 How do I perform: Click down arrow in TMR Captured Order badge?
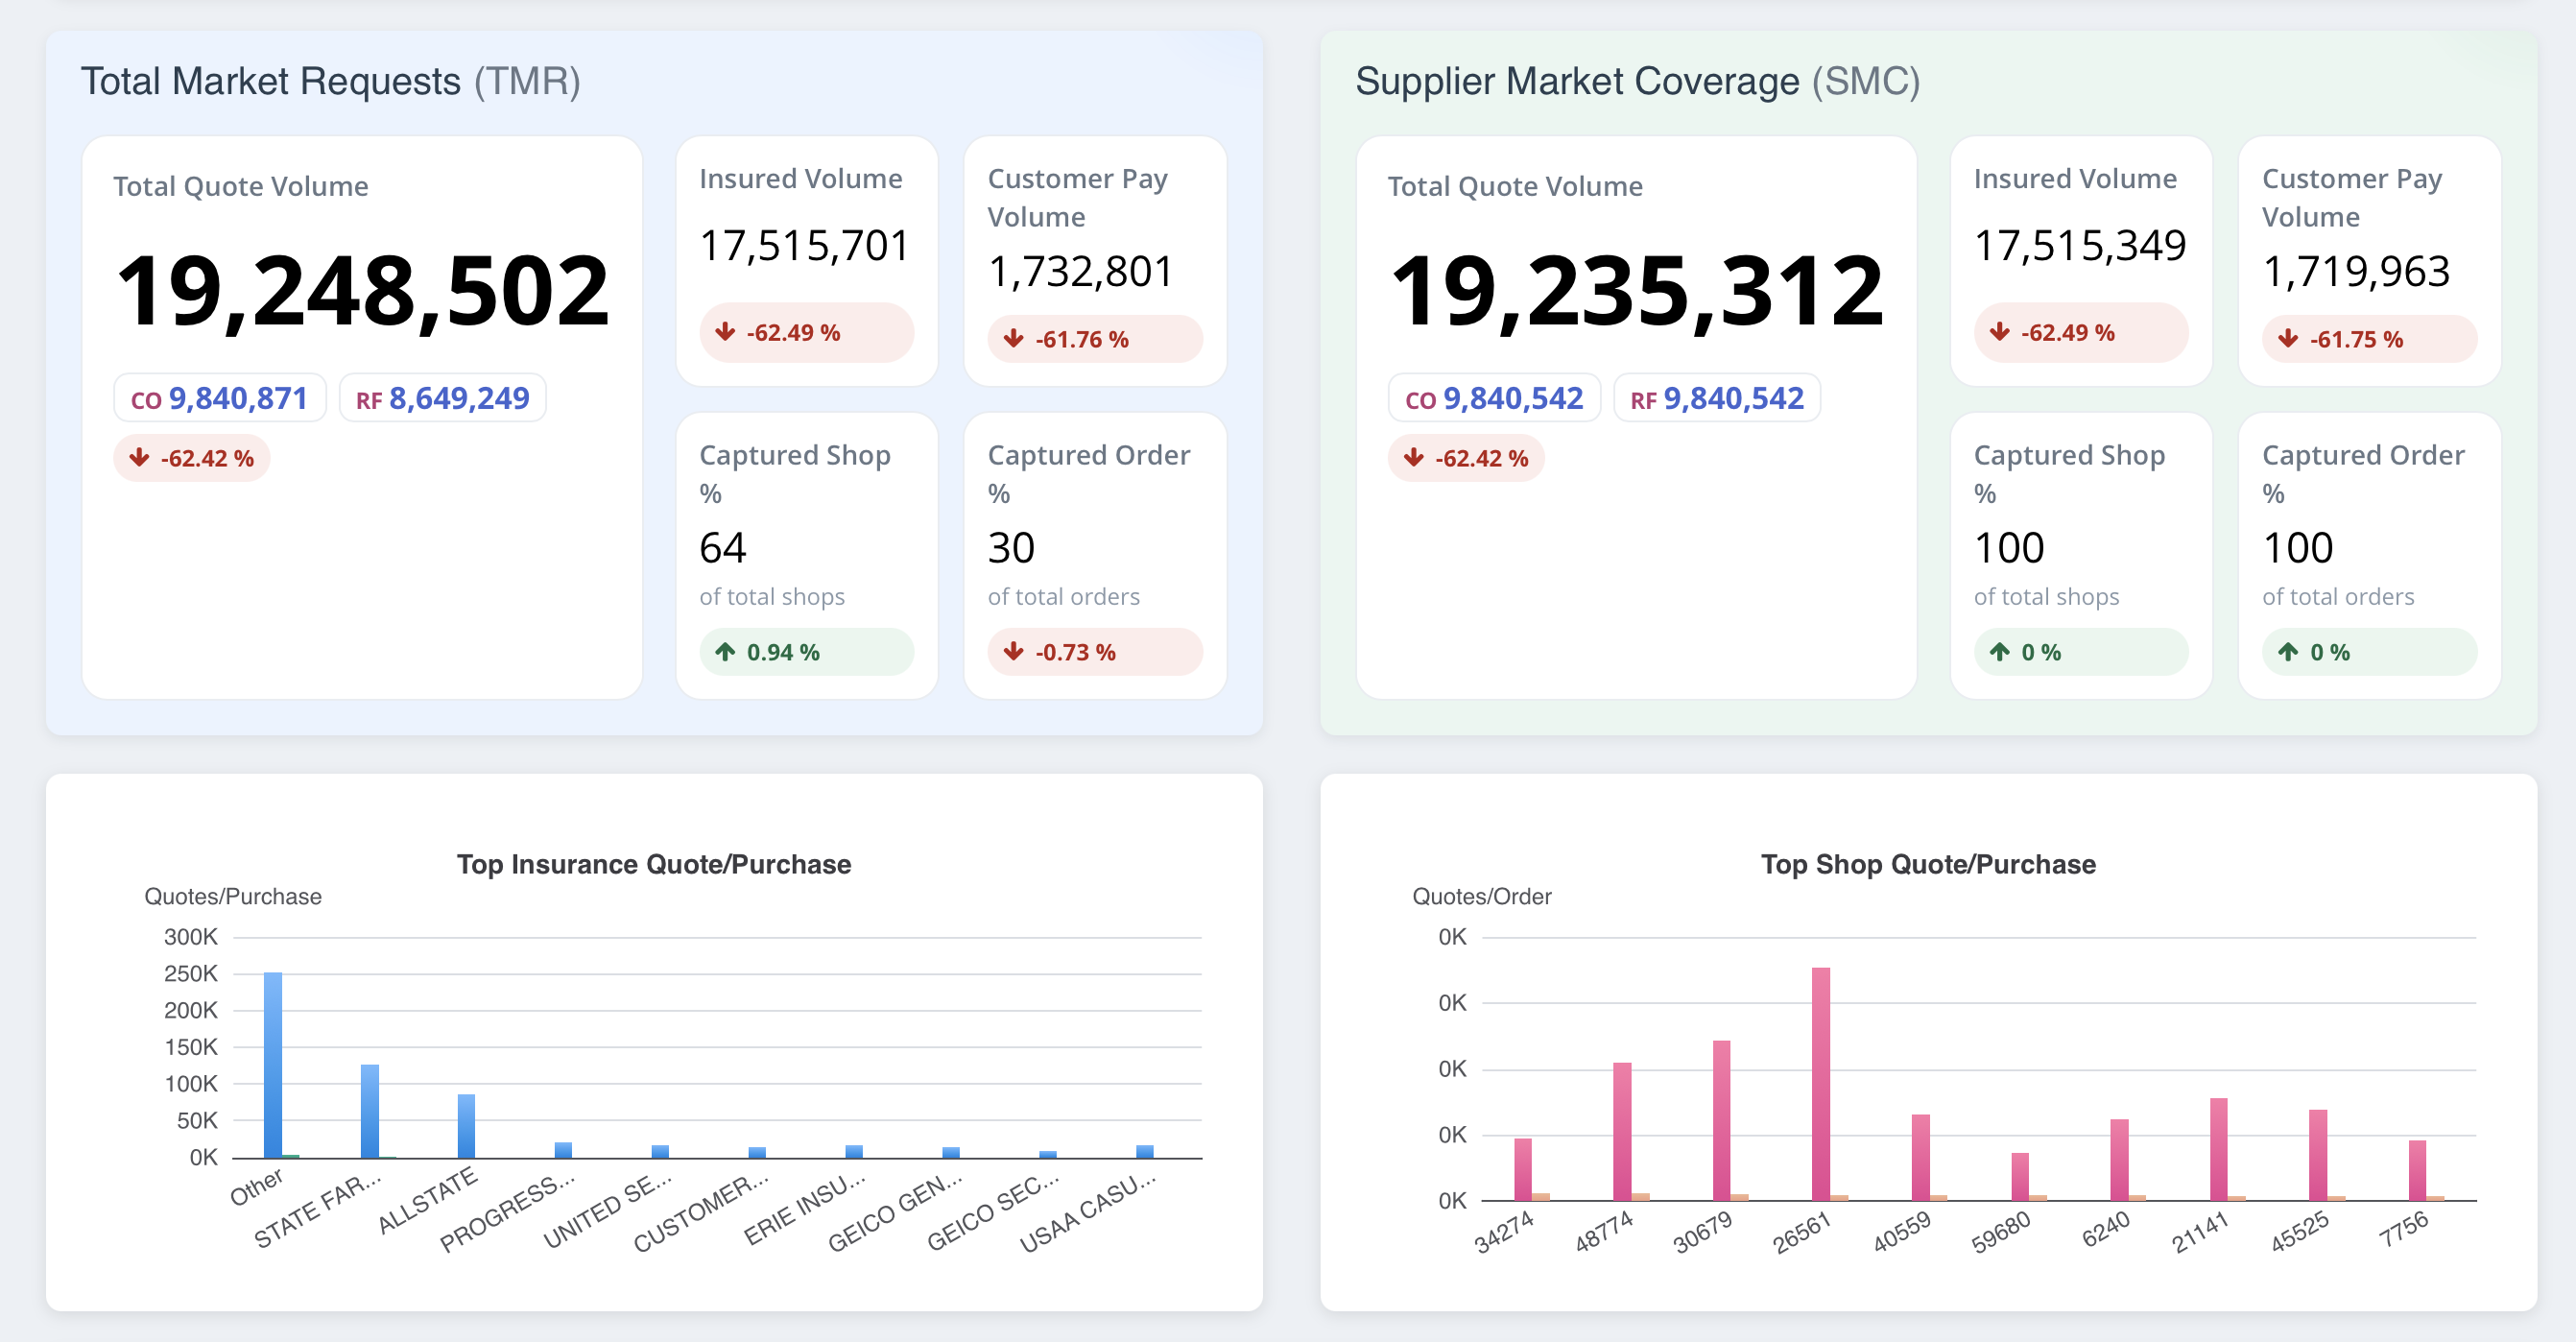pyautogui.click(x=1013, y=652)
